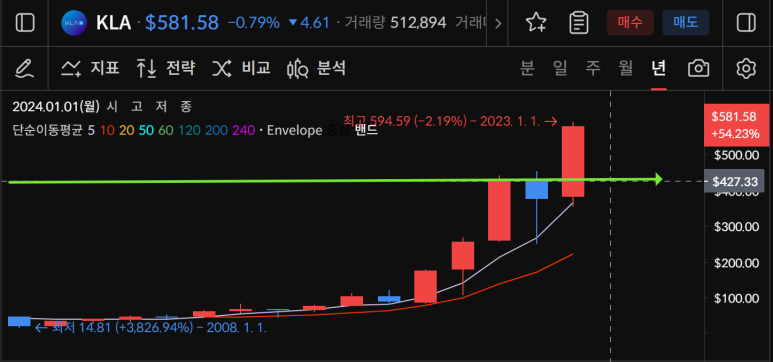Click the 거래량 512,894 volume text
Screen dimensions: 773x362
pos(395,23)
